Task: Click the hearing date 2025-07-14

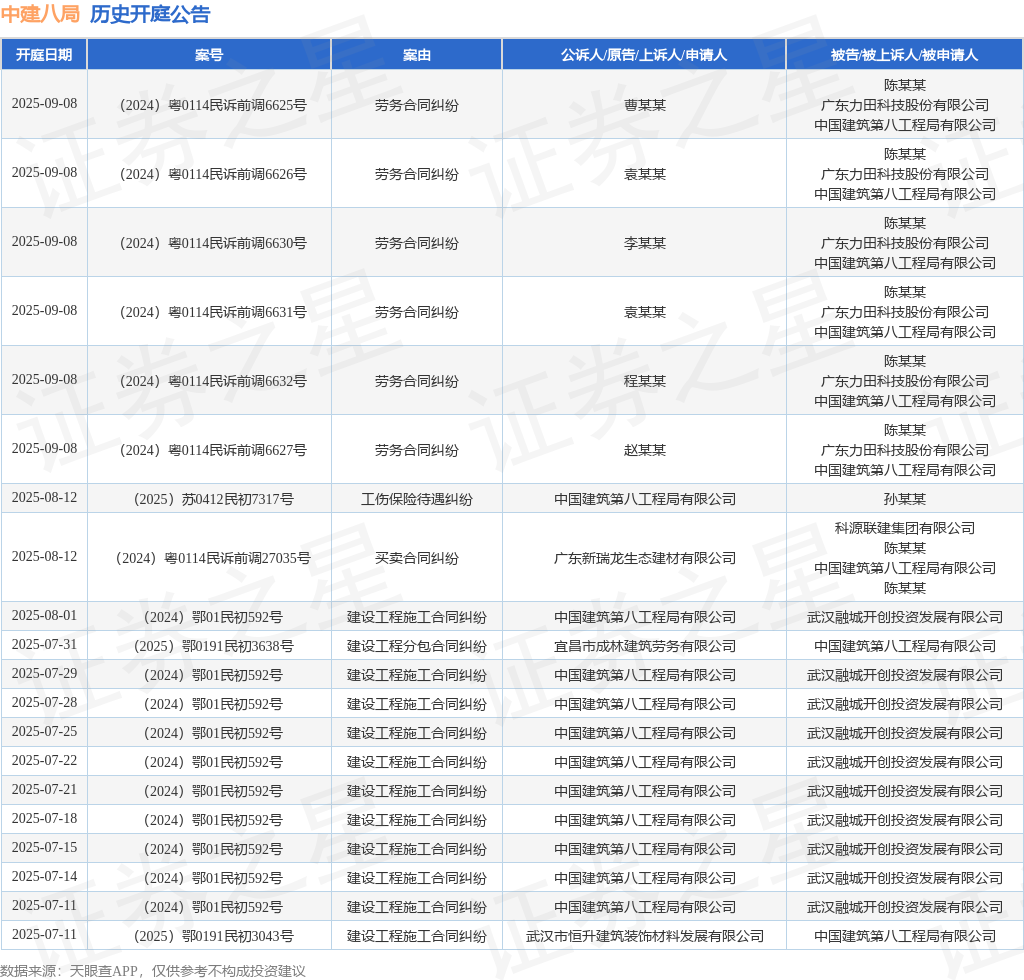Action: click(x=44, y=877)
